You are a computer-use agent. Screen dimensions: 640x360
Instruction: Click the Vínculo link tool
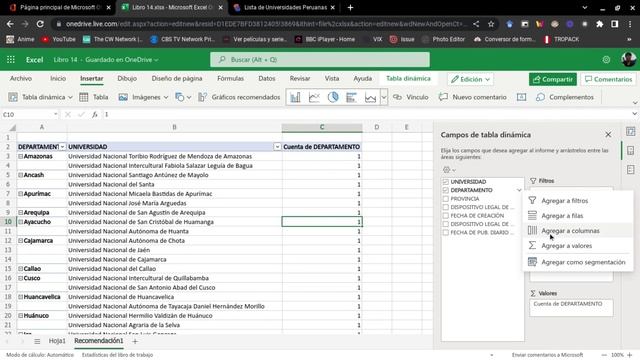pos(411,97)
